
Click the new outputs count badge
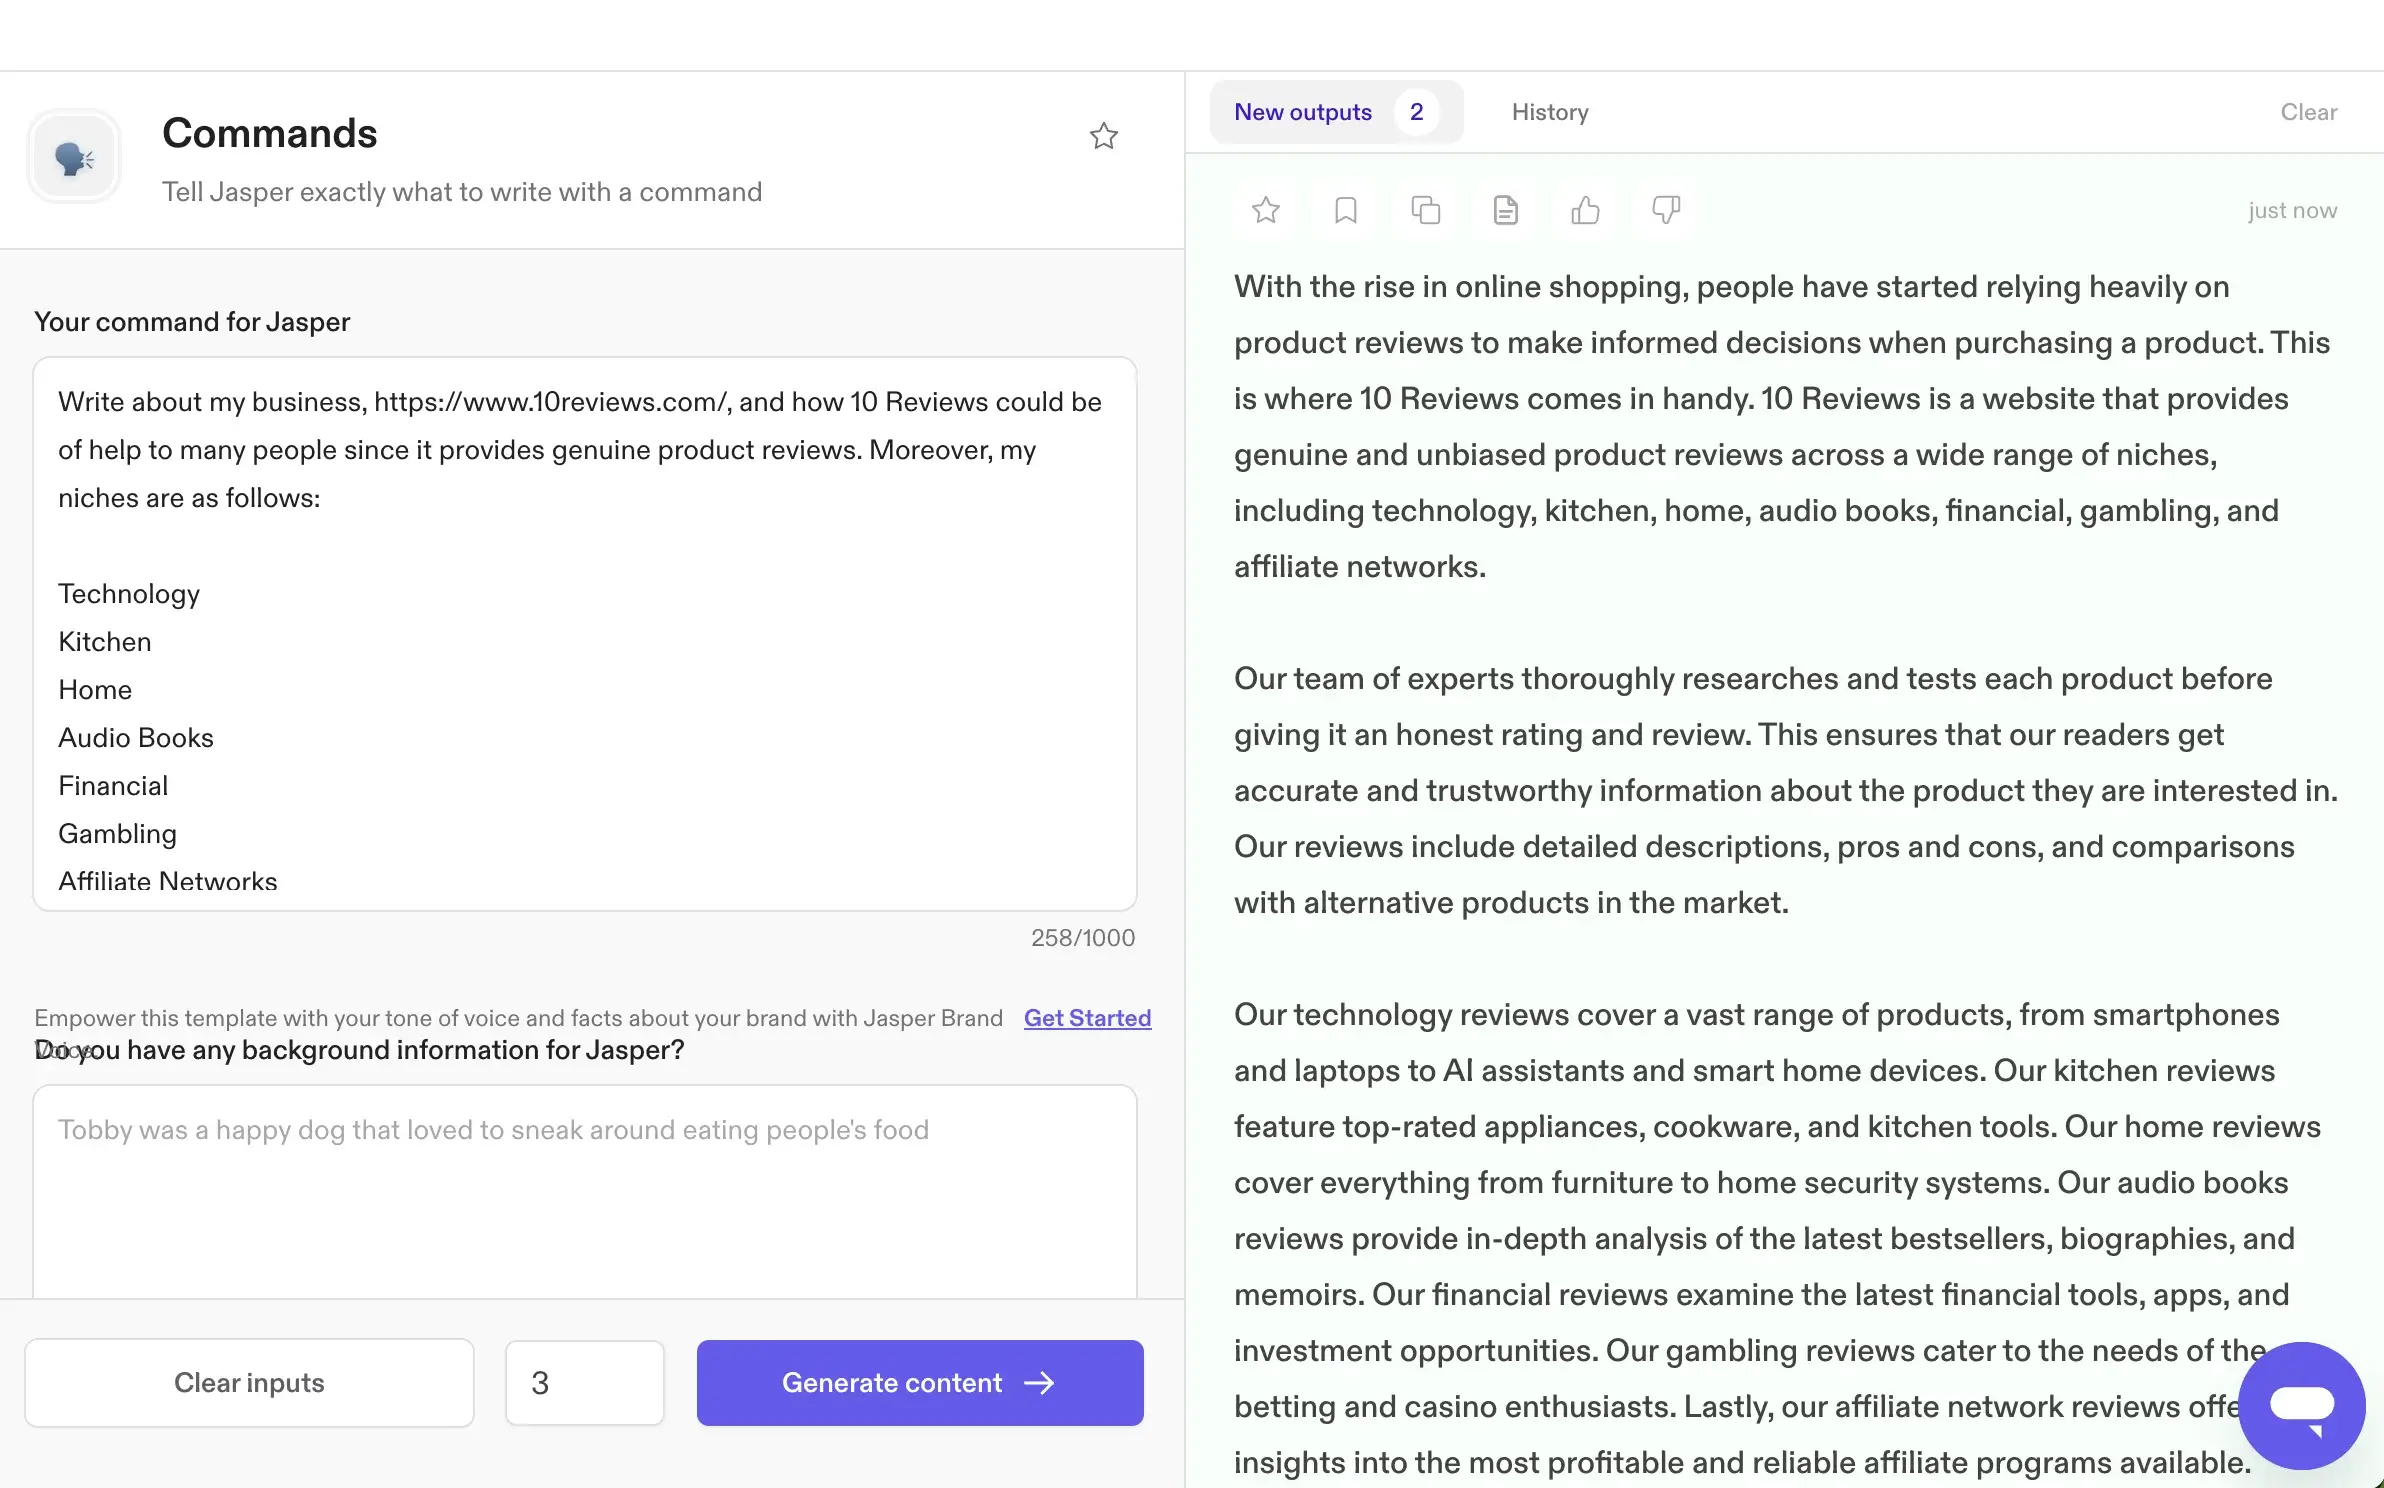(1417, 112)
